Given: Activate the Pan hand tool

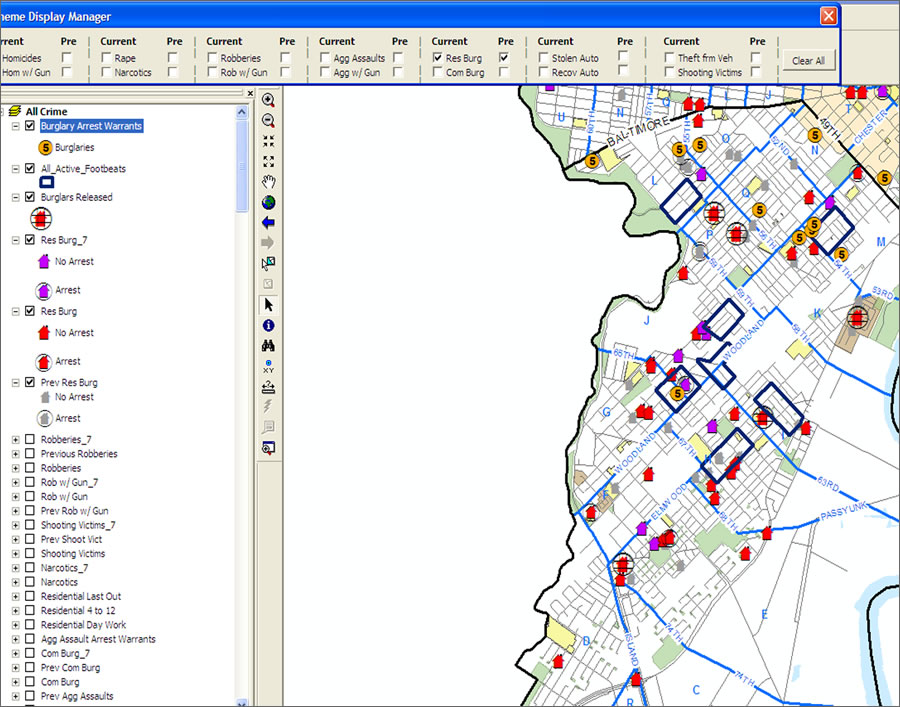Looking at the screenshot, I should pos(268,182).
